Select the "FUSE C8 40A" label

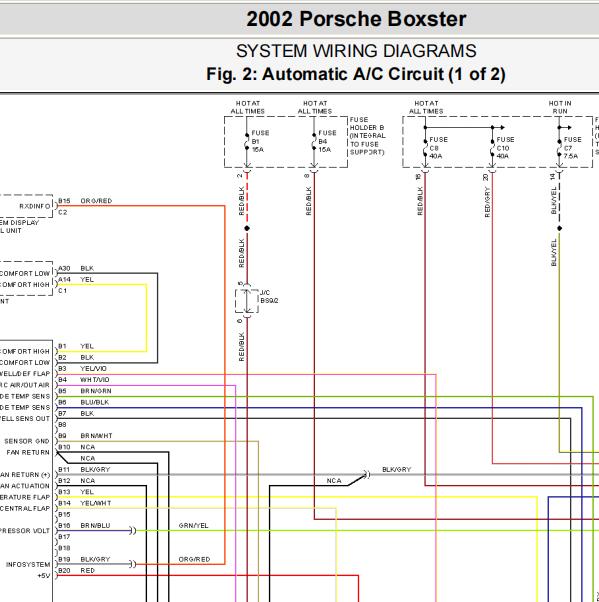pos(438,147)
